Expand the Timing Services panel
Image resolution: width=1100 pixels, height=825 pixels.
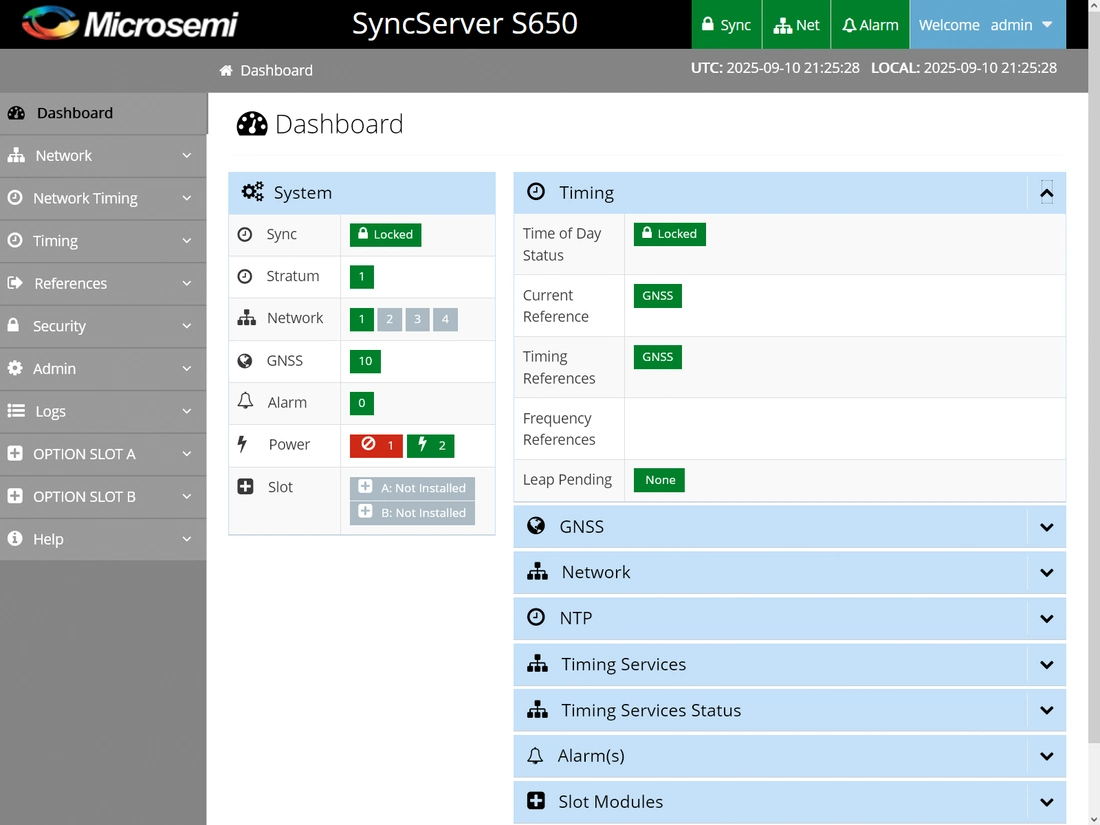(1047, 664)
